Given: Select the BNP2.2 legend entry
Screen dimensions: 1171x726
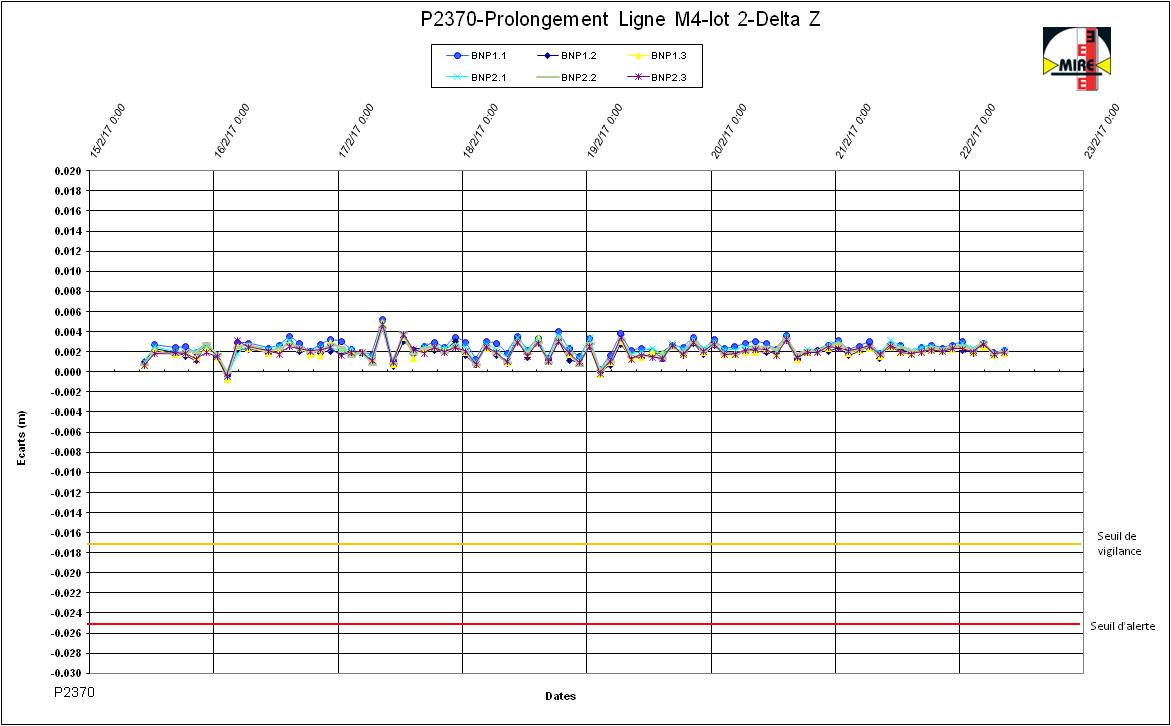Looking at the screenshot, I should pyautogui.click(x=566, y=77).
